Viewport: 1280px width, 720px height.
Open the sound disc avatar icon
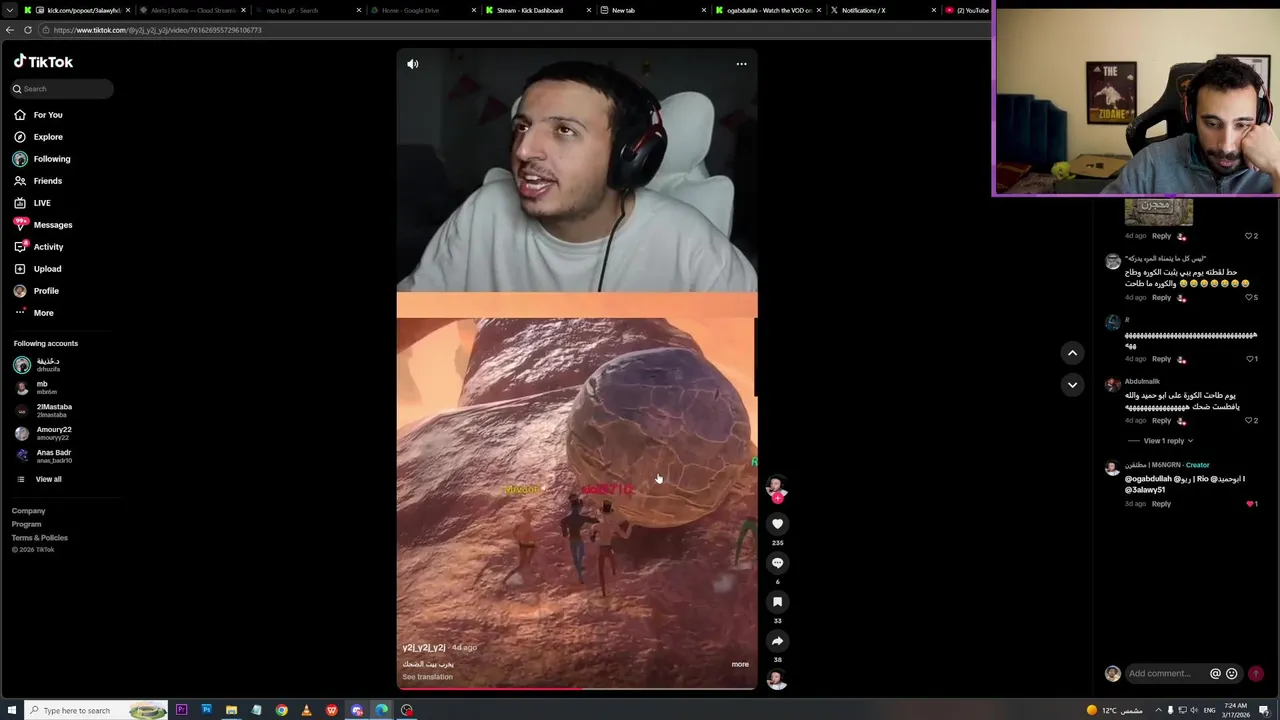tap(777, 680)
